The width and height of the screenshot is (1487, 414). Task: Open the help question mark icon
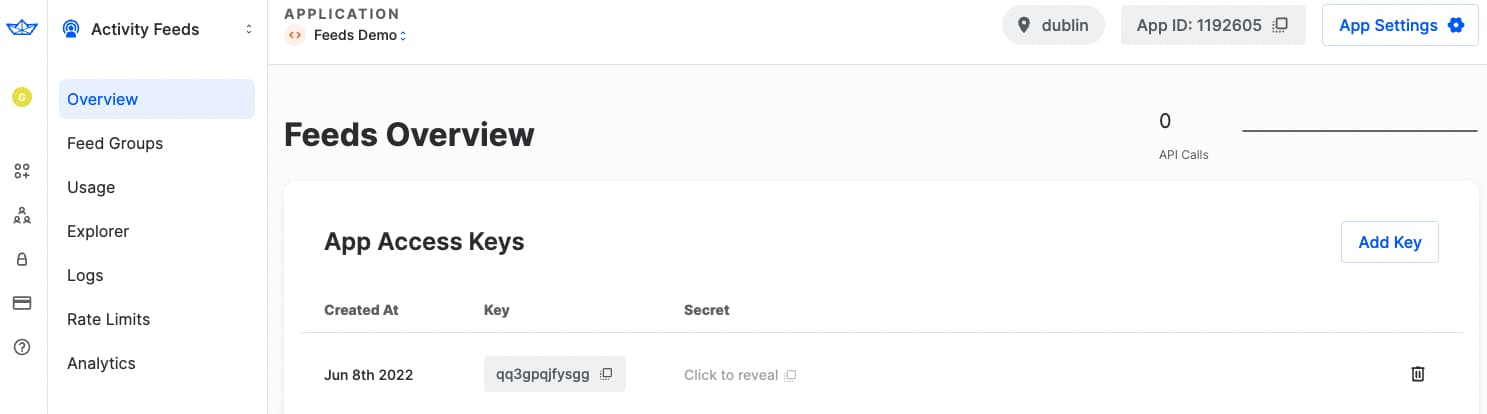pos(21,347)
